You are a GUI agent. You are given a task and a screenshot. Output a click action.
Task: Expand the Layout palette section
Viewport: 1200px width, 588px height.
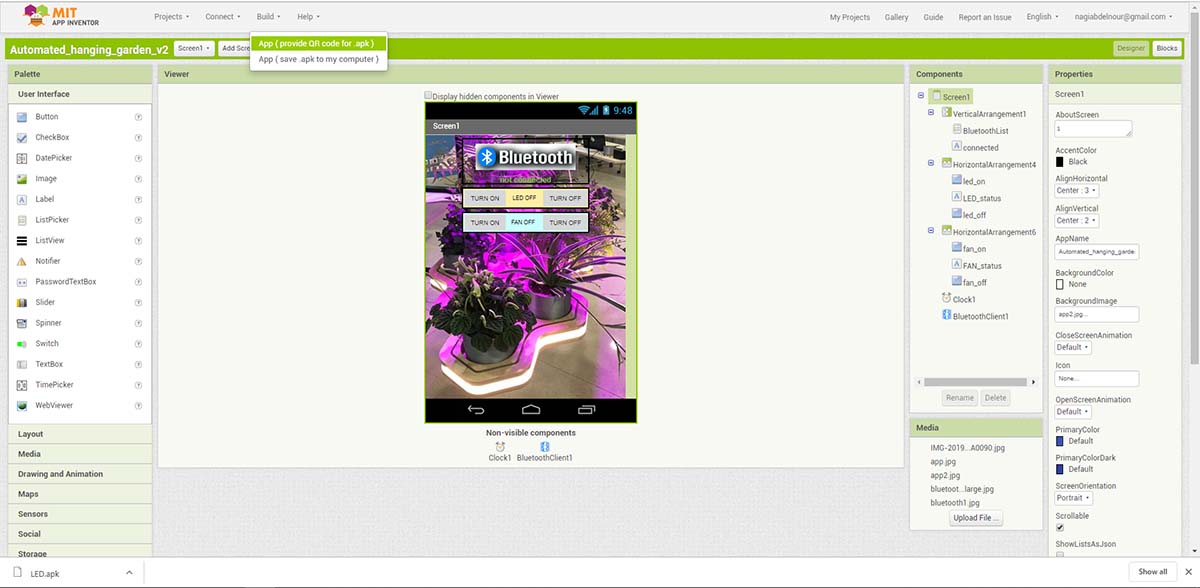(x=80, y=434)
